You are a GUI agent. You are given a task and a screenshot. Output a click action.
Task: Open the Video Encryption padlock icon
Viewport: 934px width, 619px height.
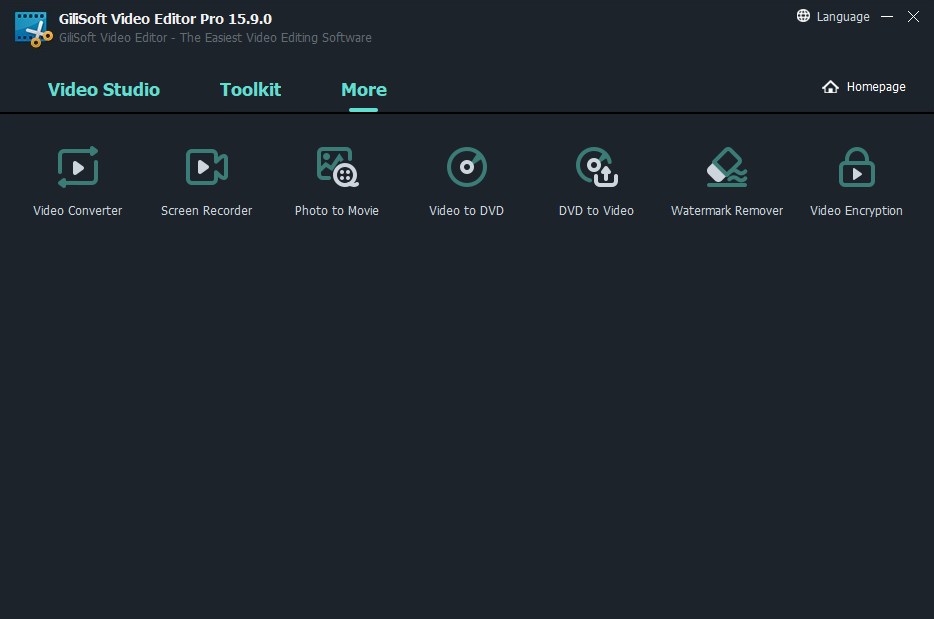857,167
